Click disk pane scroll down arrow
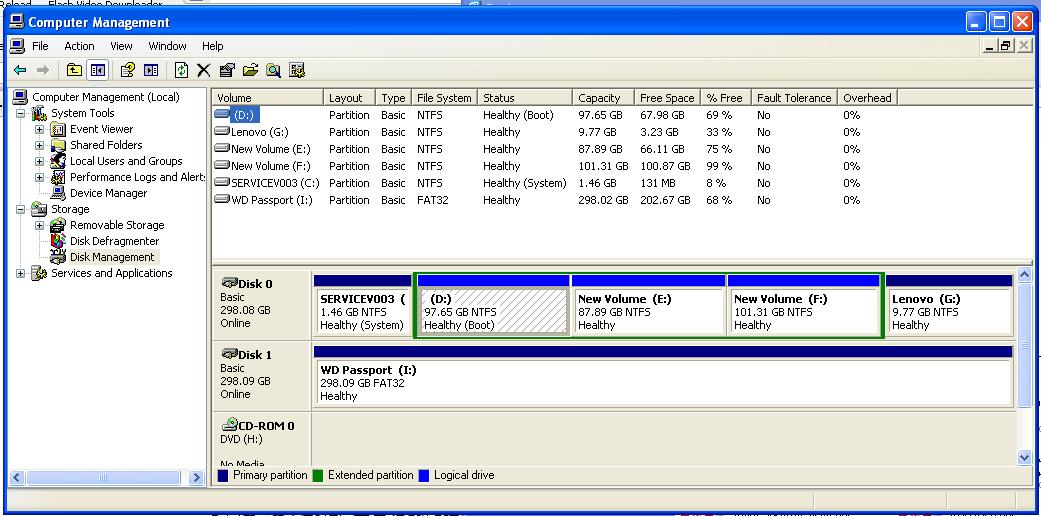Viewport: 1041px width, 516px height. point(1024,457)
